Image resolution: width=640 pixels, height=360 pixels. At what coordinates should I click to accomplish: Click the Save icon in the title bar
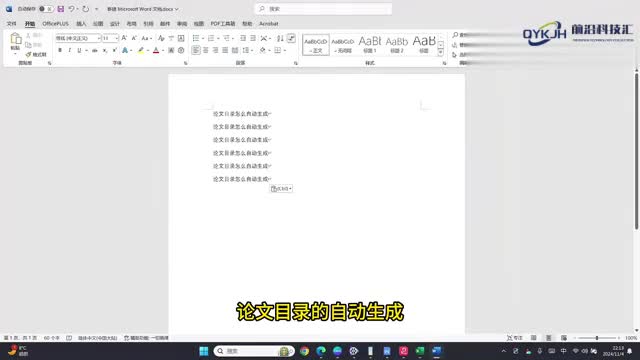pyautogui.click(x=60, y=9)
